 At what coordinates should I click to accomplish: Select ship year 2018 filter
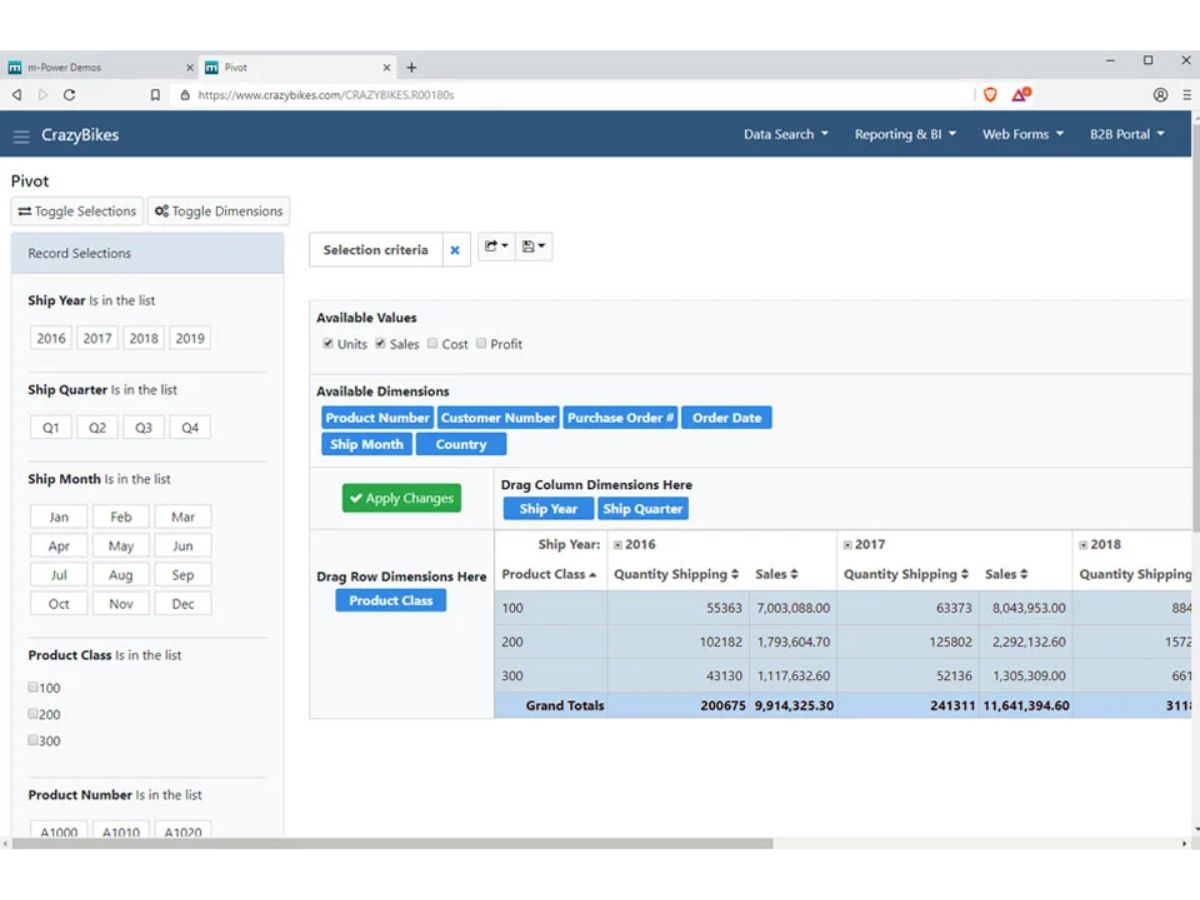[144, 338]
